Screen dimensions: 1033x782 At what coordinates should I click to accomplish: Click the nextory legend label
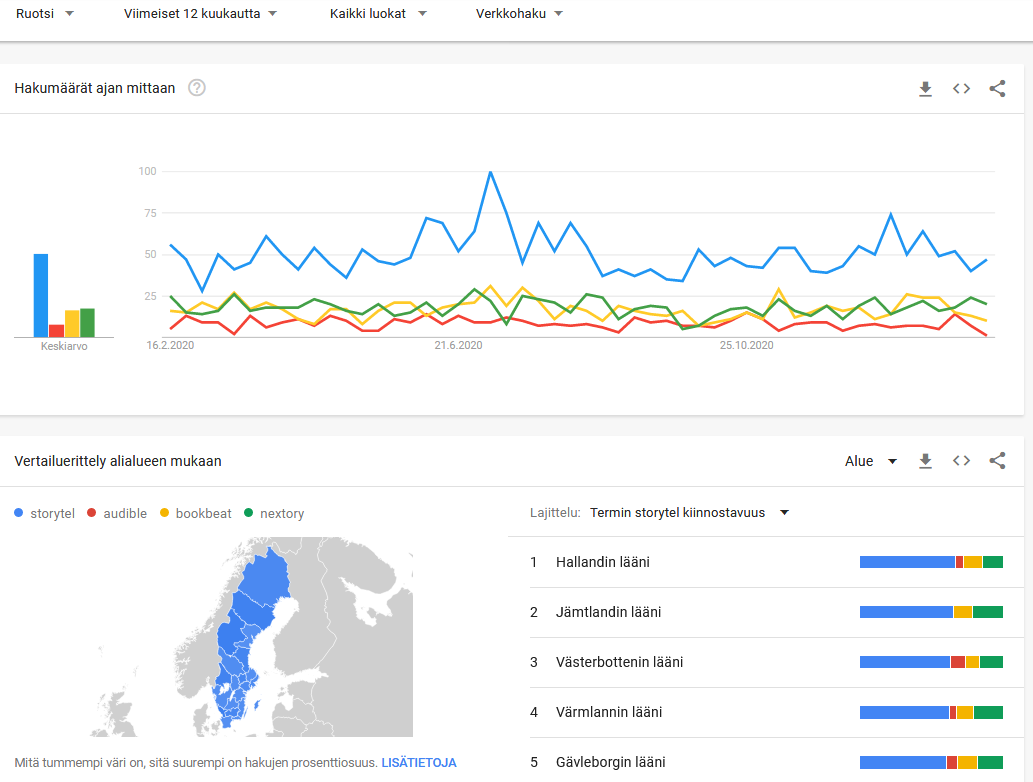[x=282, y=514]
